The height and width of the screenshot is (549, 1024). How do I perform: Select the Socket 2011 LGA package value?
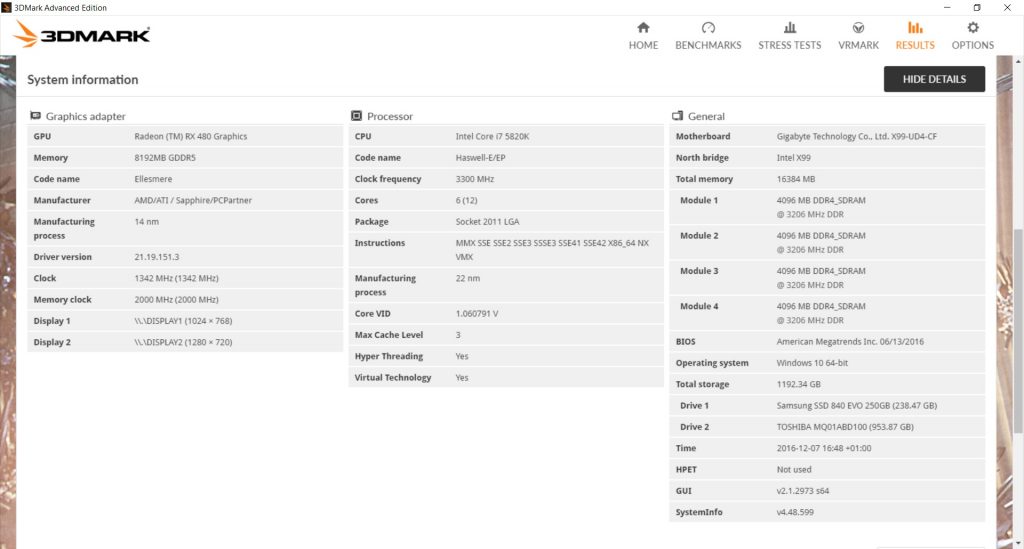487,221
